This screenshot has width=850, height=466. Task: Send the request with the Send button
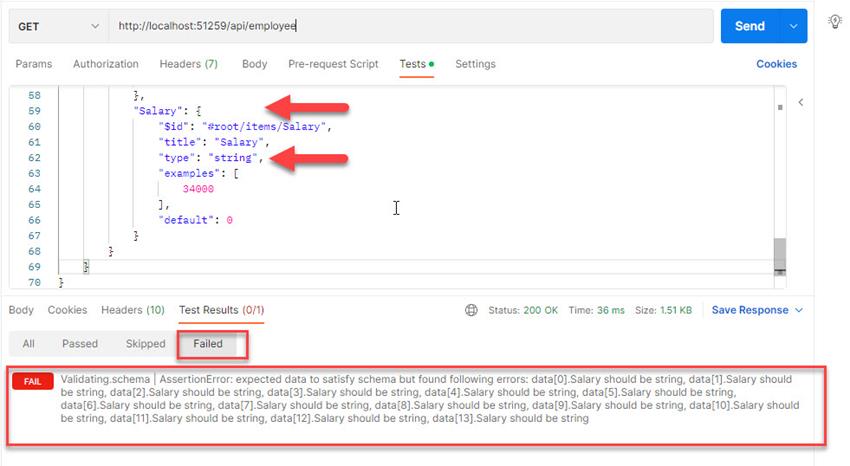[x=750, y=26]
